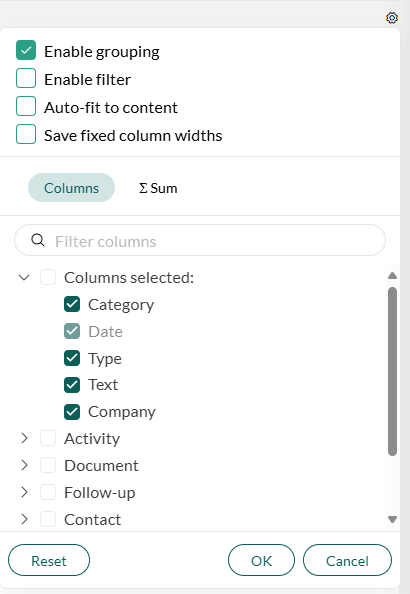Click the vertical scrollbar thumb

(393, 371)
